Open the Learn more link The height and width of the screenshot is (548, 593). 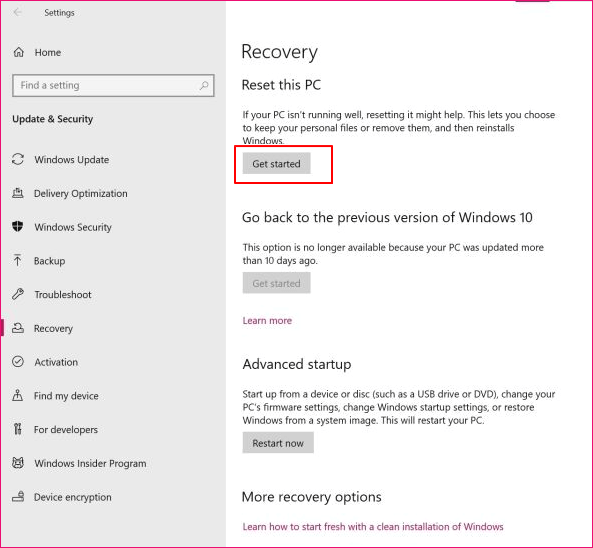click(x=267, y=321)
